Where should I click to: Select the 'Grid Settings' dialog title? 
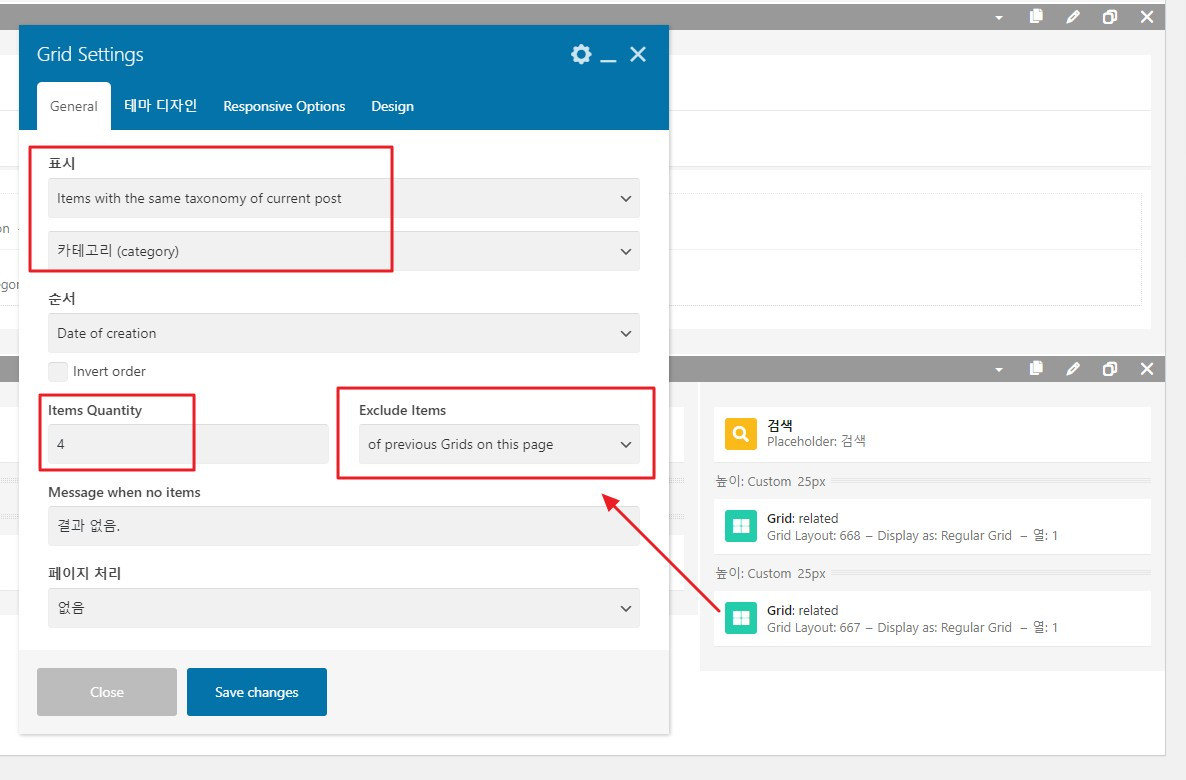90,54
